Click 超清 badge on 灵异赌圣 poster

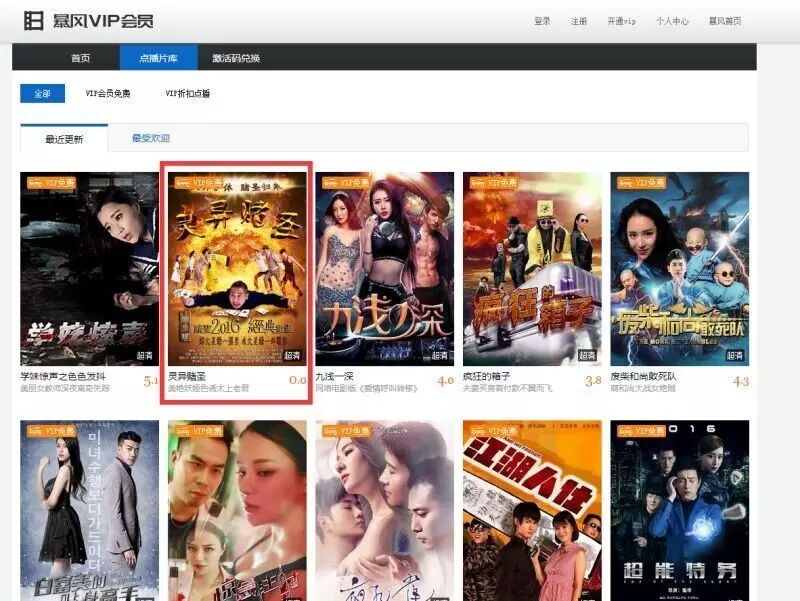[292, 355]
